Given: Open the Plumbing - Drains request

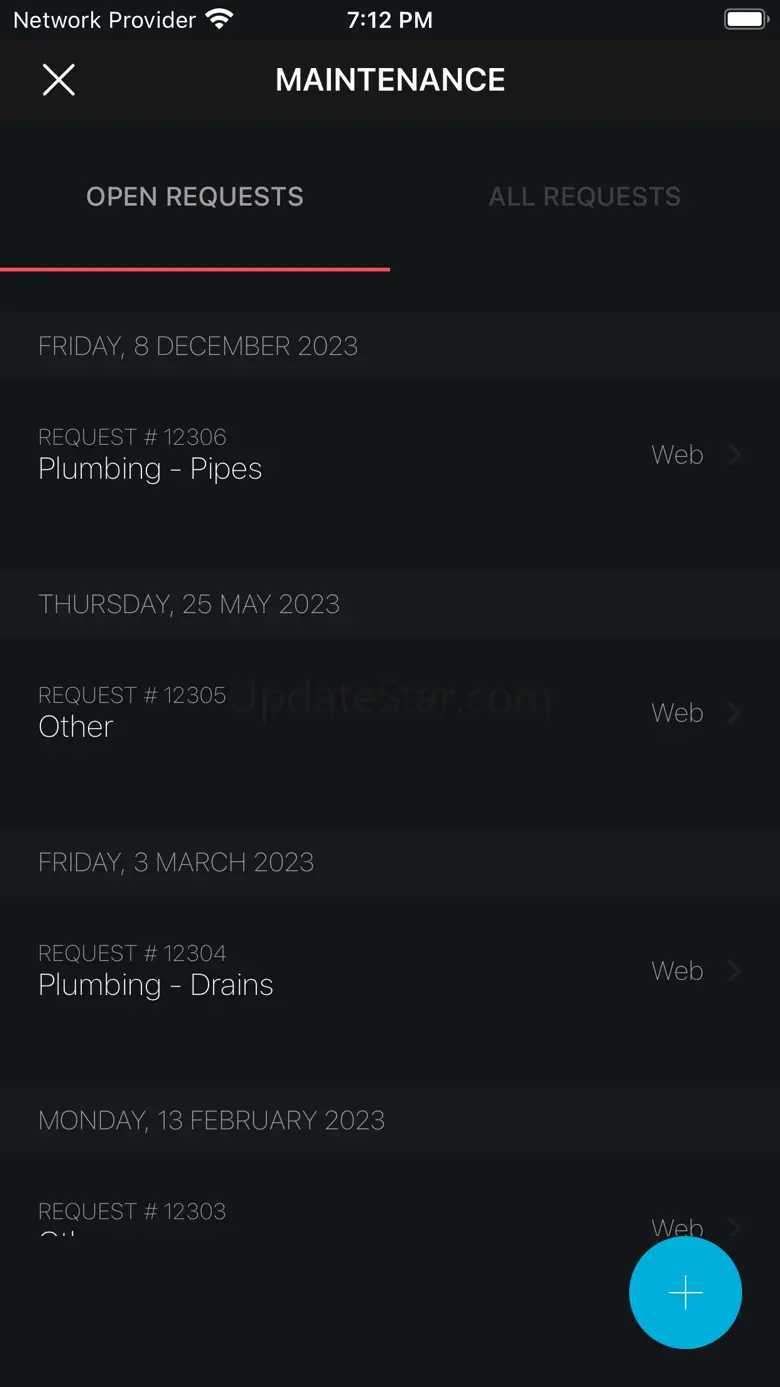Looking at the screenshot, I should pos(156,985).
